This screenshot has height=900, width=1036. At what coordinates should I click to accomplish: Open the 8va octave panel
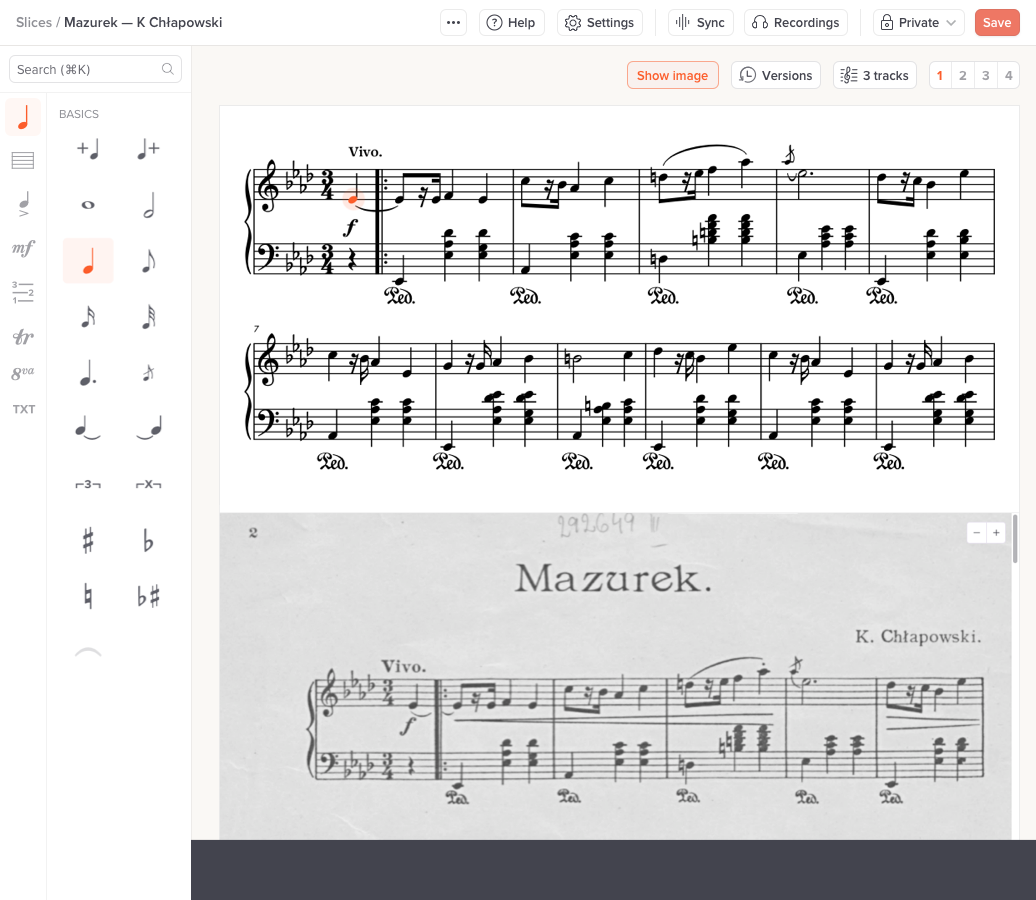(x=22, y=371)
